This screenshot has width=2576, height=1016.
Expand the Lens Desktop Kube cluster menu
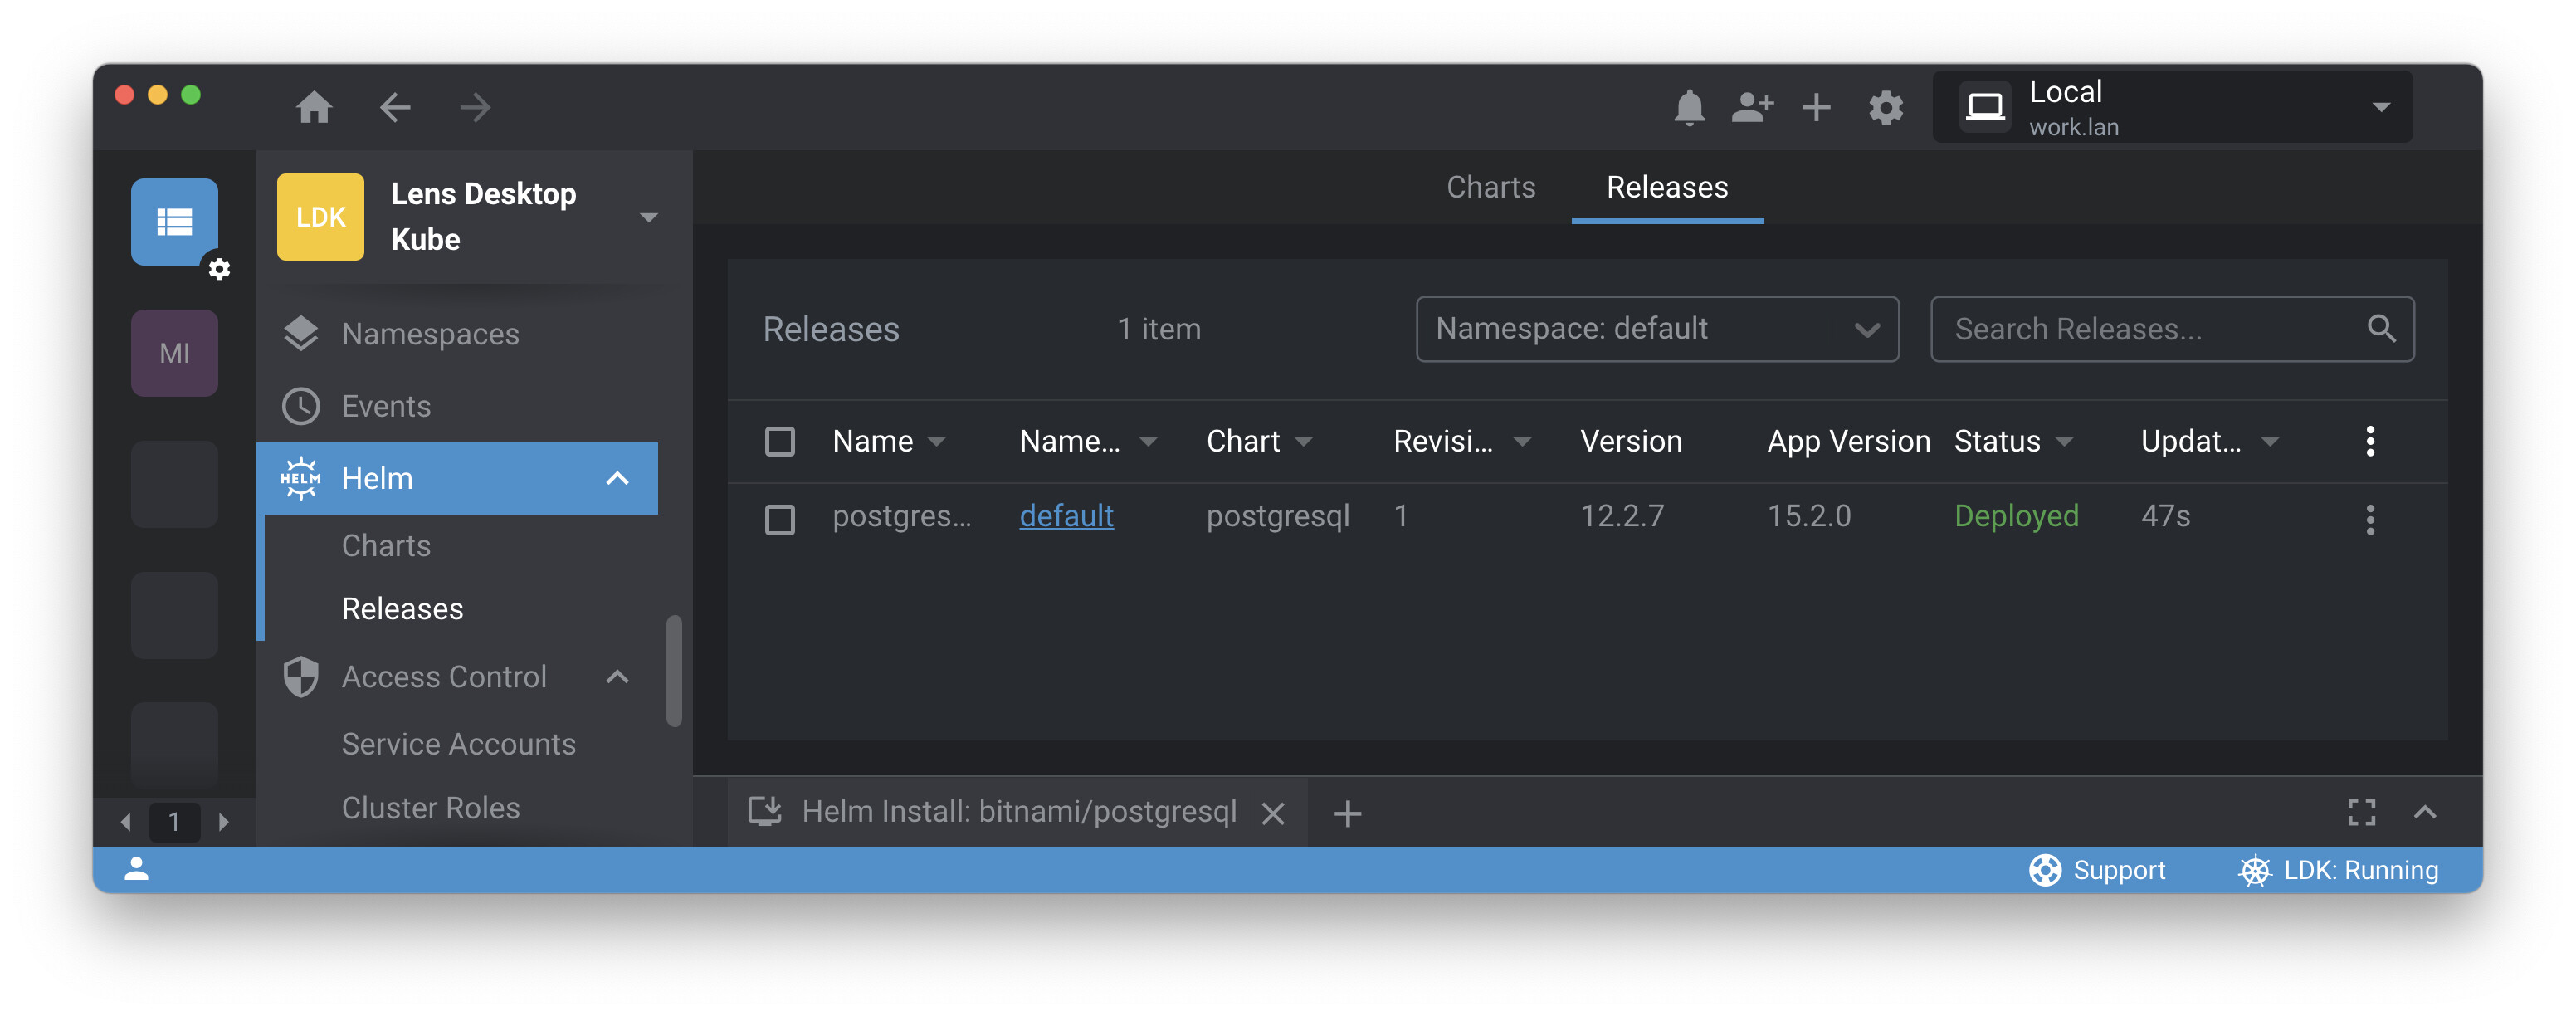point(649,217)
